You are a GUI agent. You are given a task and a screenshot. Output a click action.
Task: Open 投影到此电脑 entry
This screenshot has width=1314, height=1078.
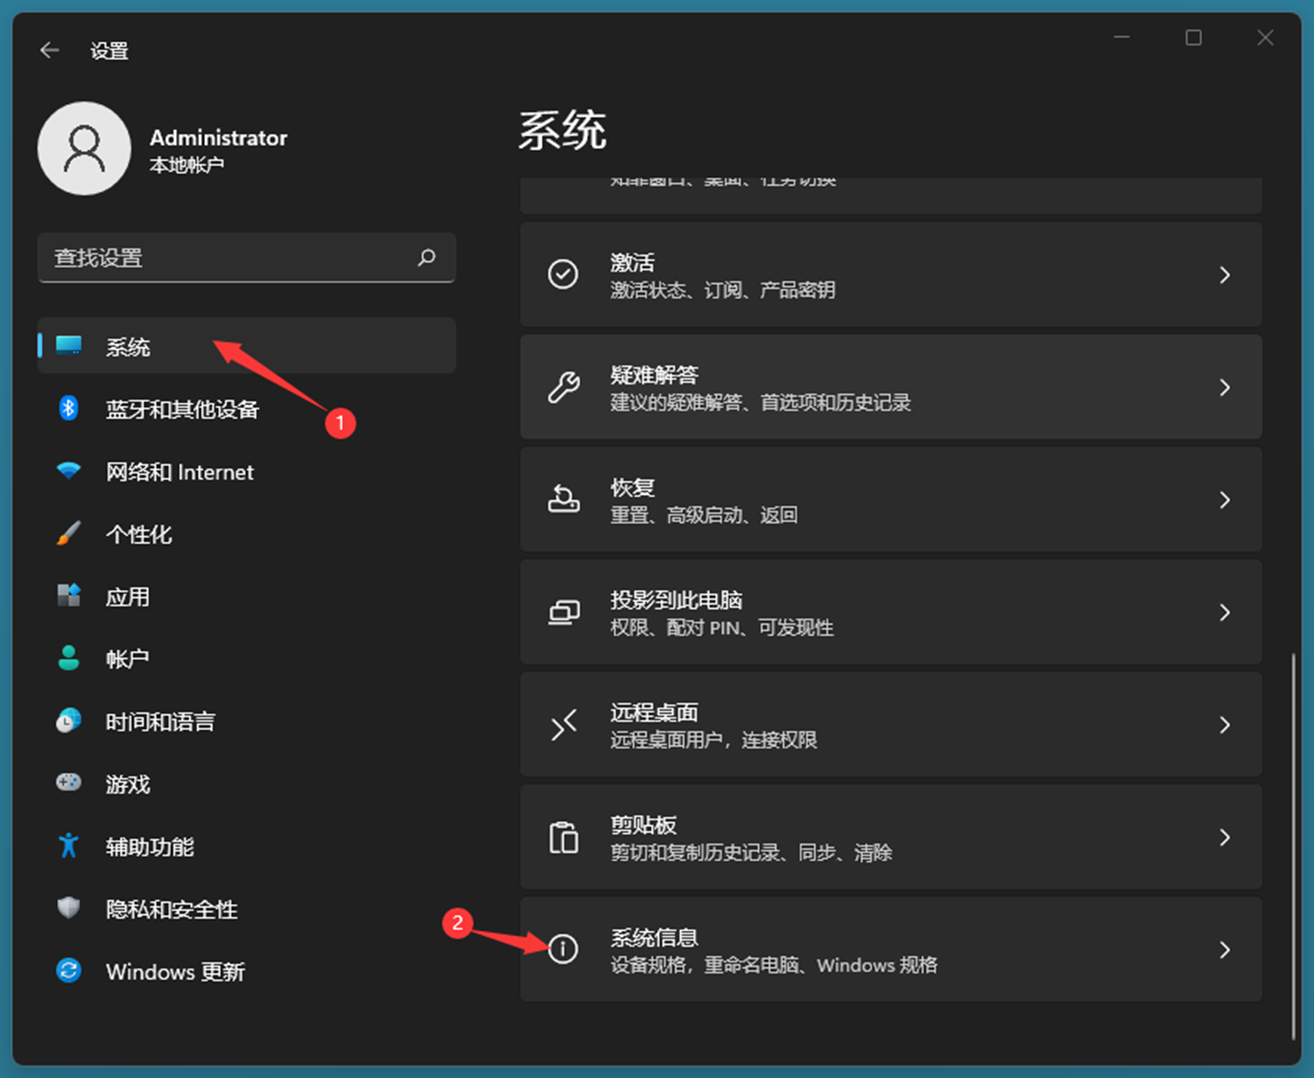pos(891,612)
